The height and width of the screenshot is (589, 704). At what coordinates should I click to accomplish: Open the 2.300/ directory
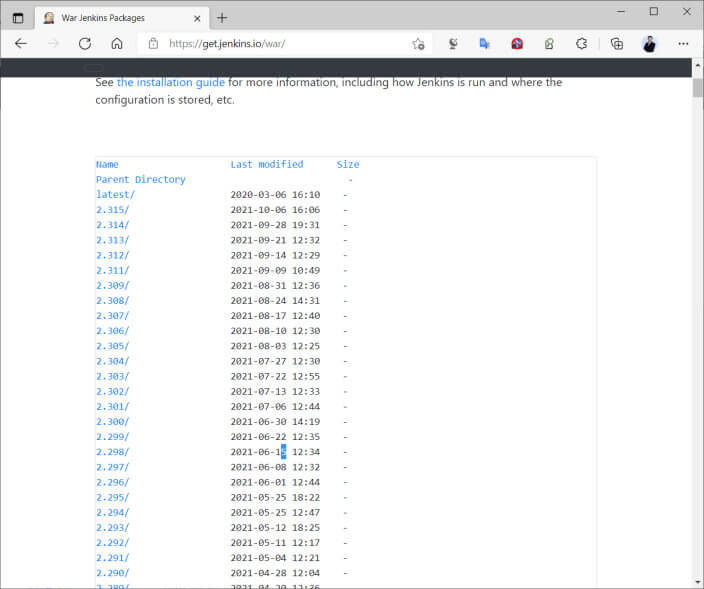[x=112, y=422]
